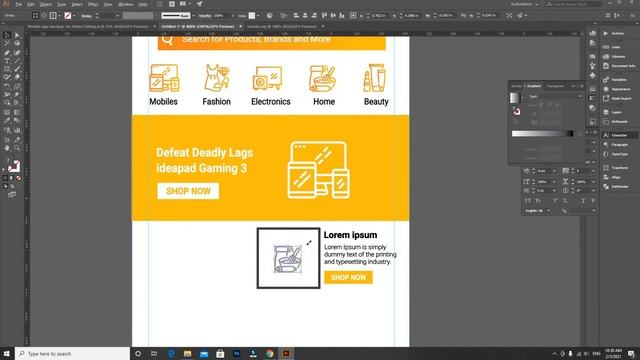Open the View menu
This screenshot has width=640, height=360.
click(x=108, y=4)
